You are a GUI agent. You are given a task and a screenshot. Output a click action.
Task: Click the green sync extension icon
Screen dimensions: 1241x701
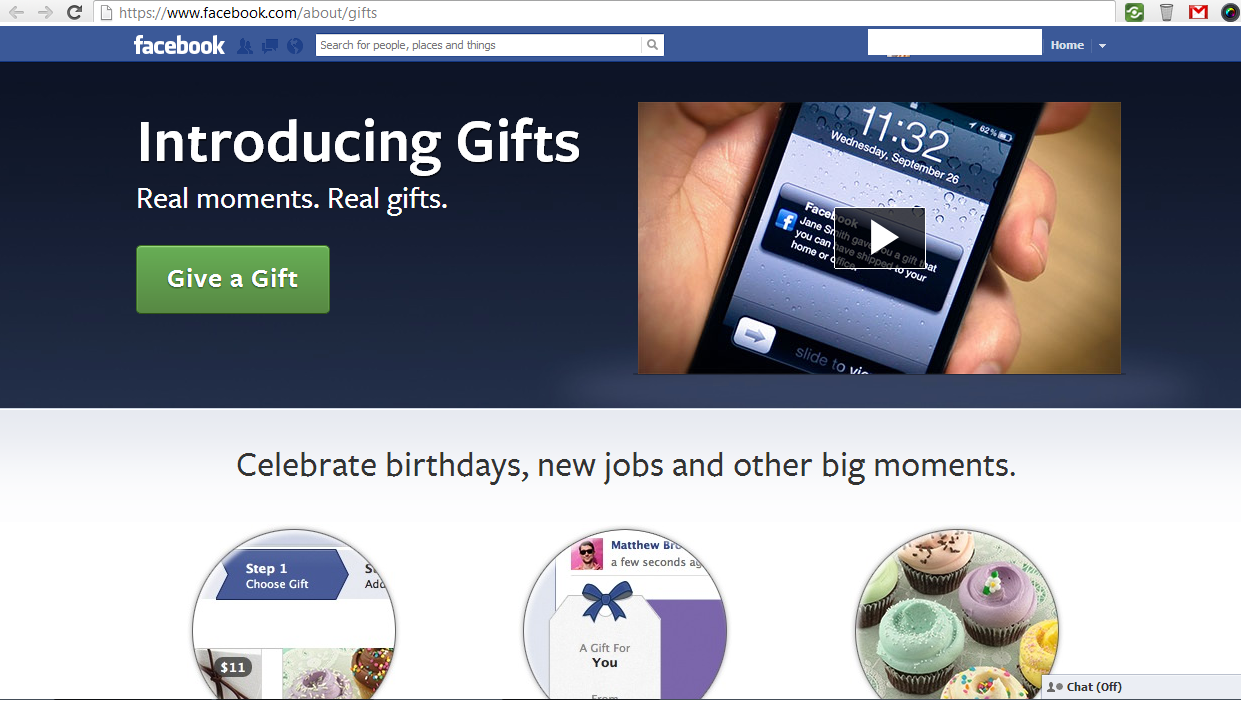[1134, 12]
